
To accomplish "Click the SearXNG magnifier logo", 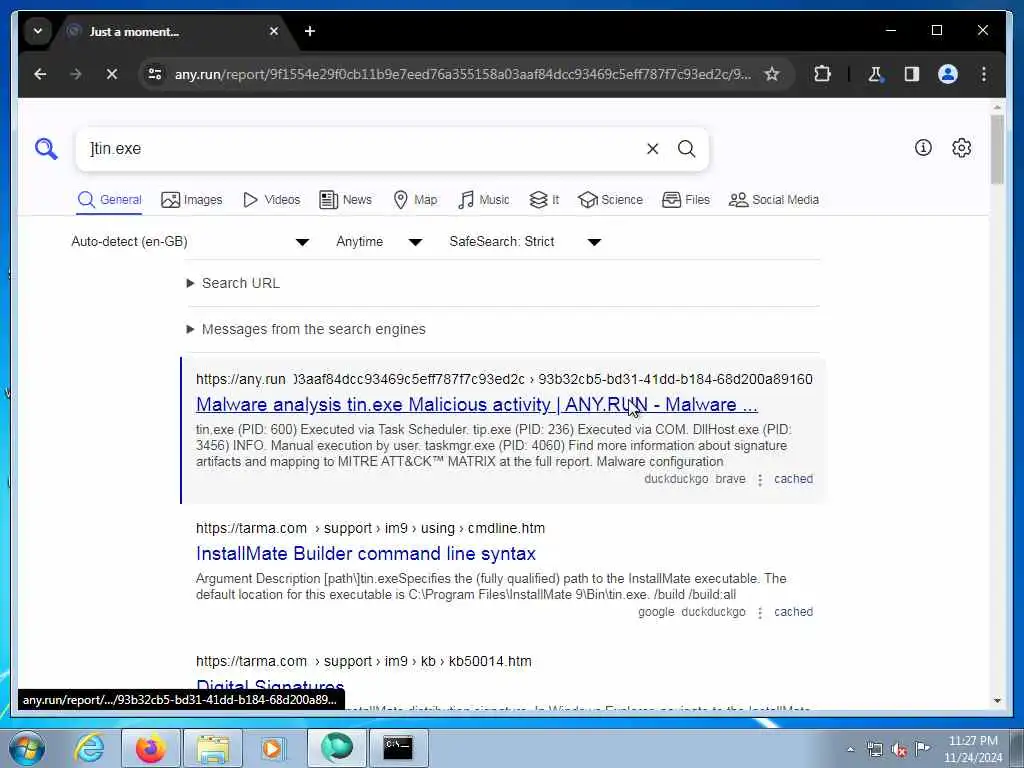I will 46,149.
